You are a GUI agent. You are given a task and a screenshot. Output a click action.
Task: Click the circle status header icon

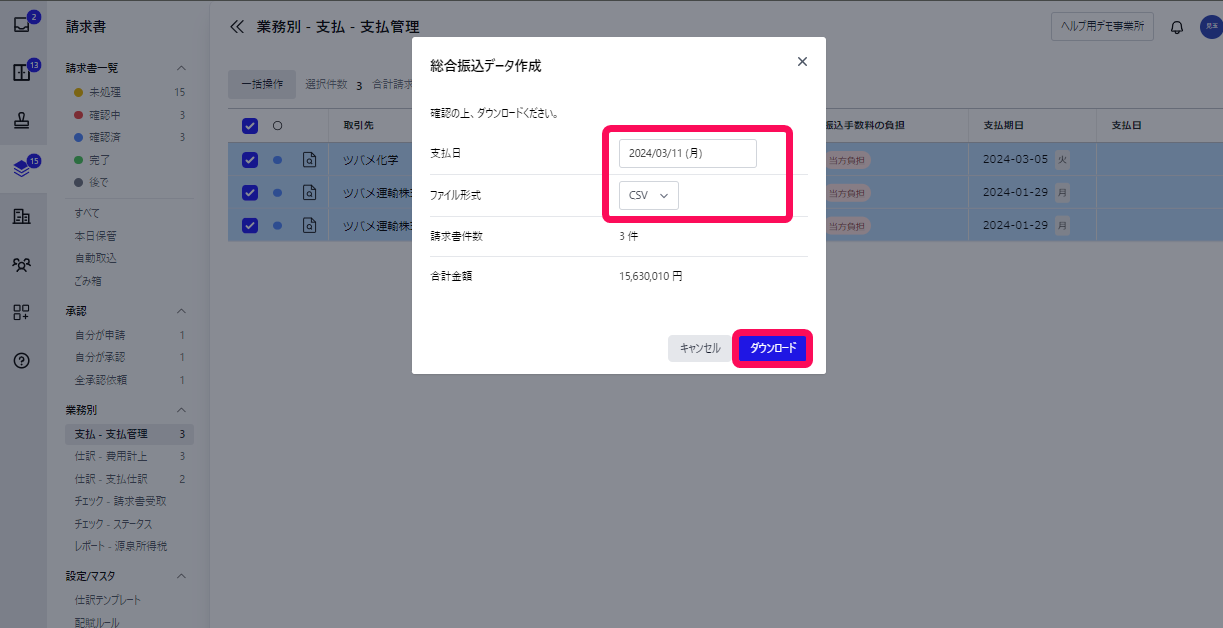[x=277, y=126]
